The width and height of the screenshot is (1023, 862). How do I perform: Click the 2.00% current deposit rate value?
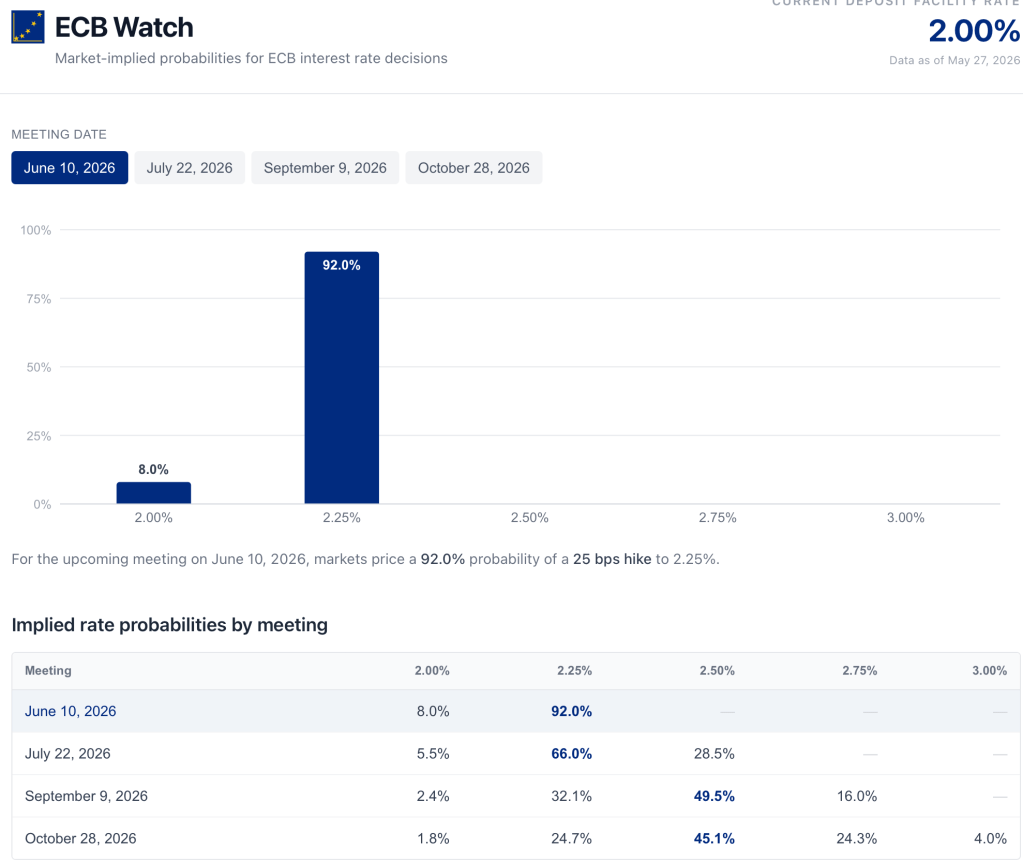click(974, 31)
